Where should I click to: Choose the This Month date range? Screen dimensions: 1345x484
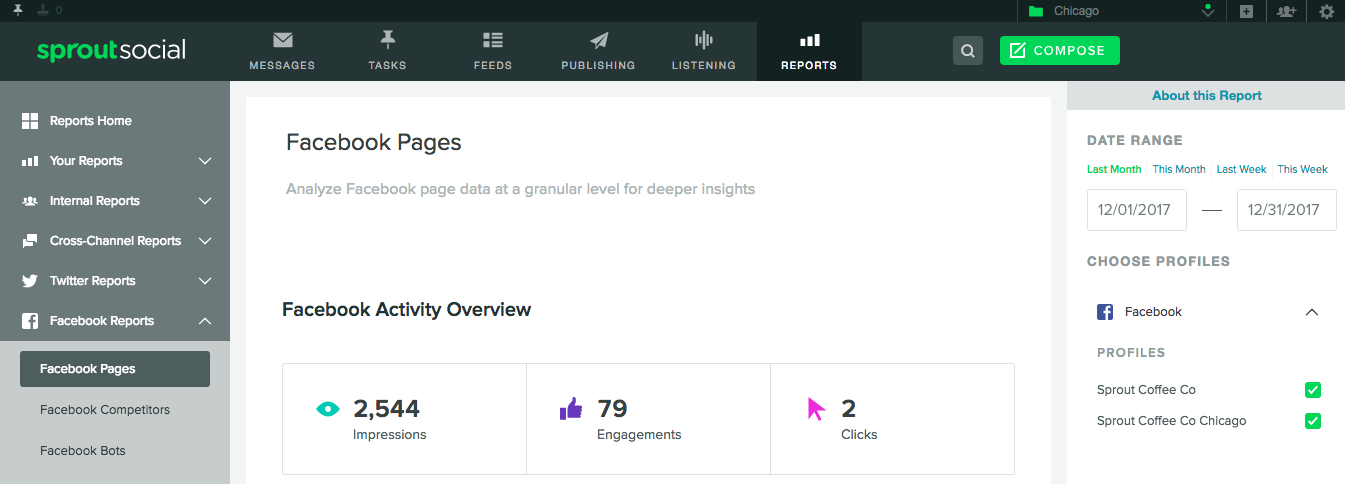[1179, 169]
